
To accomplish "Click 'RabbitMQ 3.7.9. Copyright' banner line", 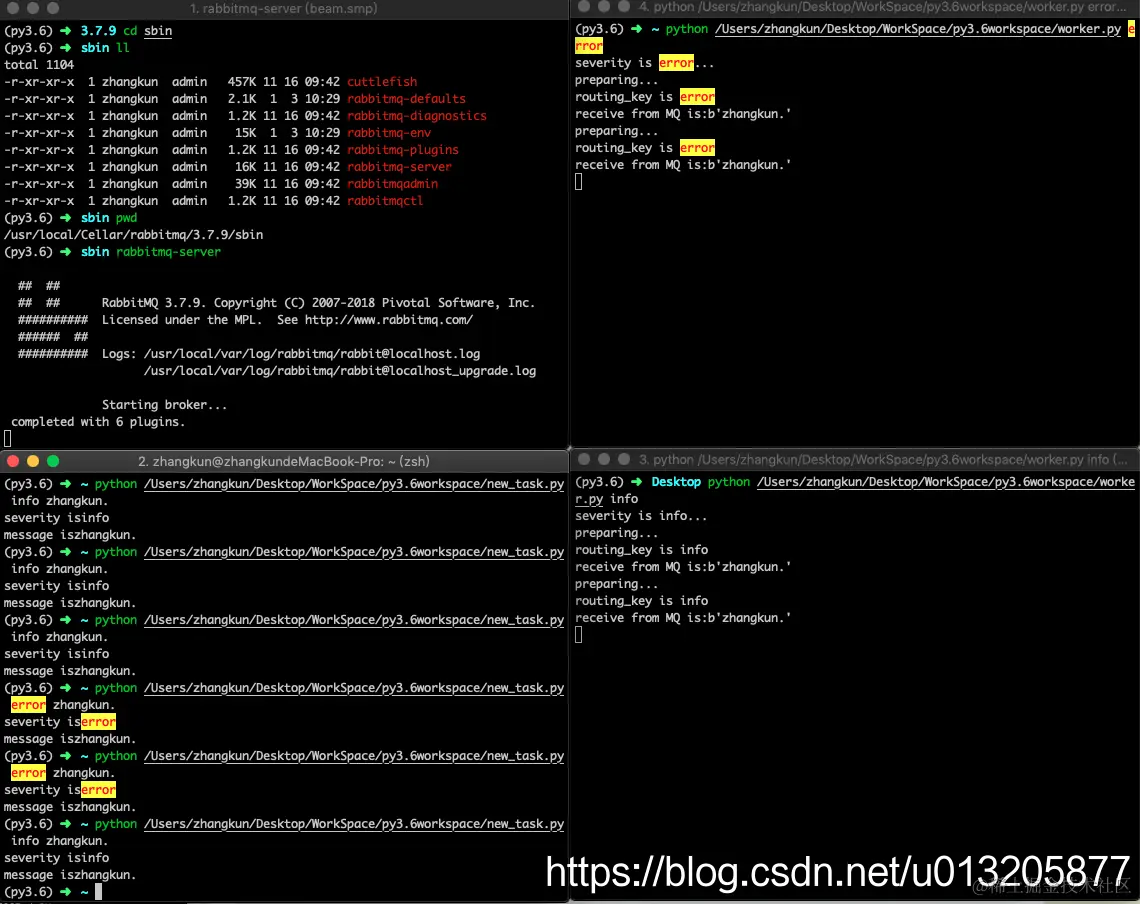I will pos(318,303).
